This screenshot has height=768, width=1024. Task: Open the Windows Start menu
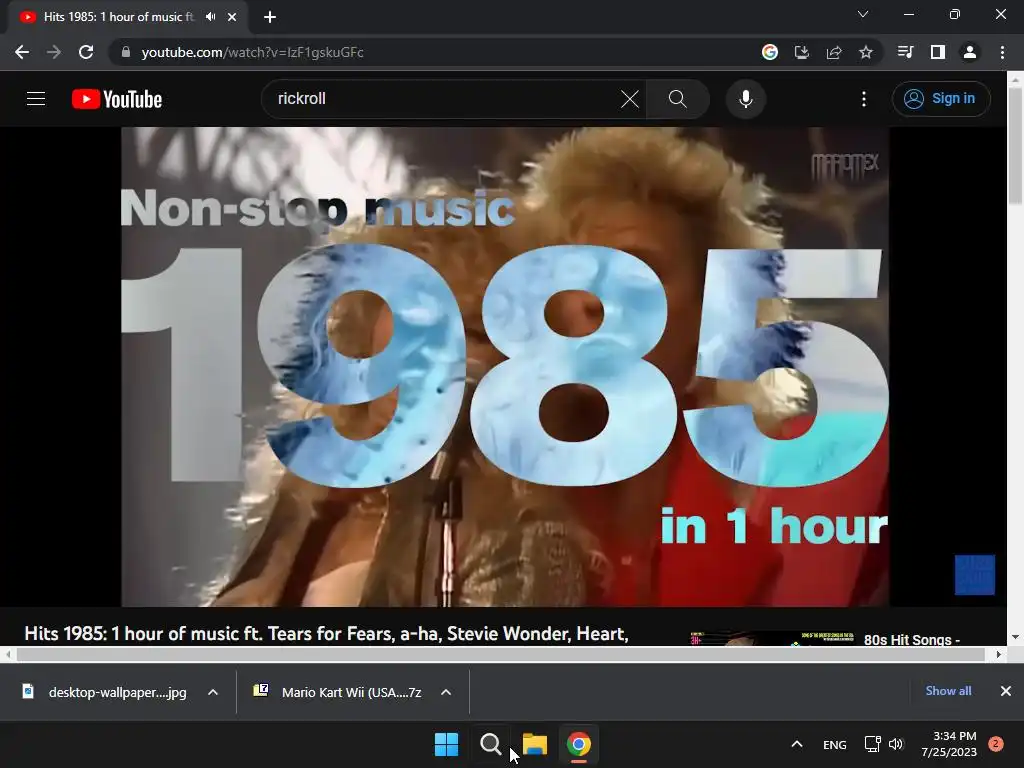point(447,744)
